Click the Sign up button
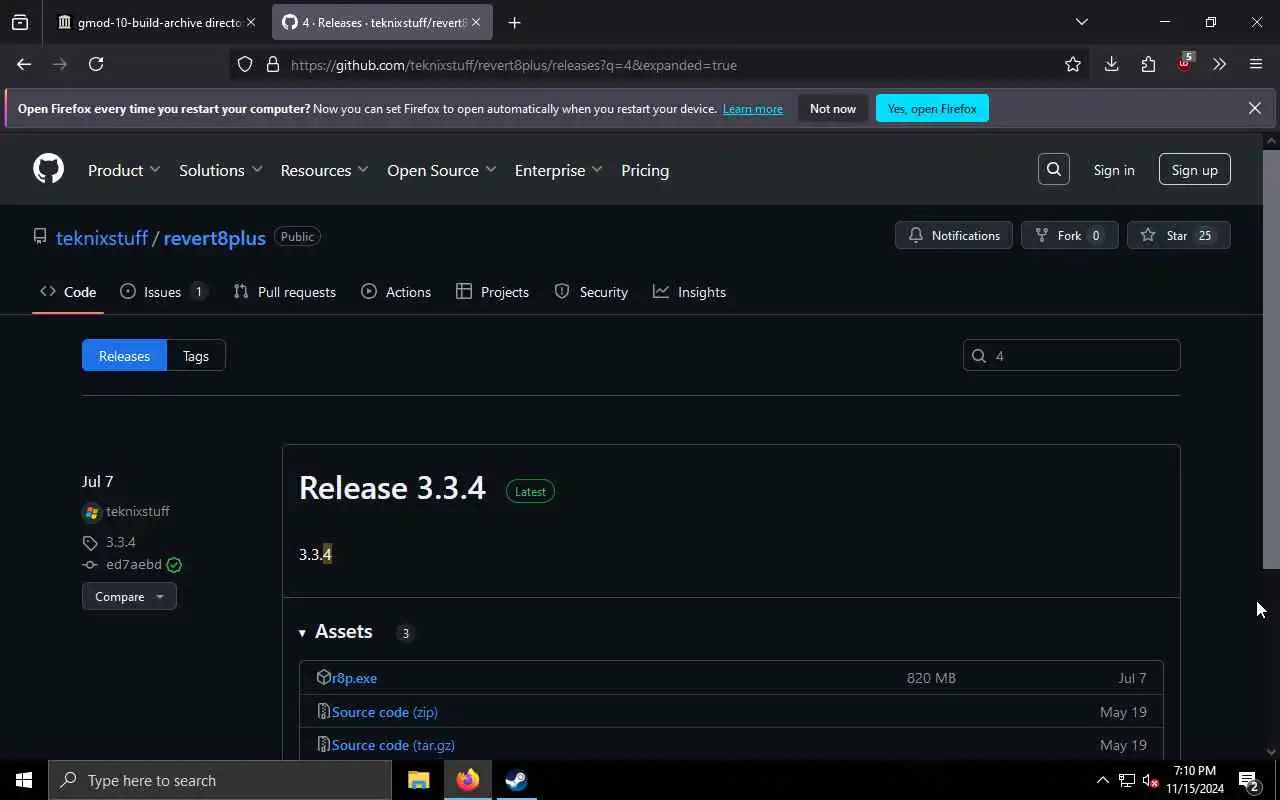 pos(1194,170)
